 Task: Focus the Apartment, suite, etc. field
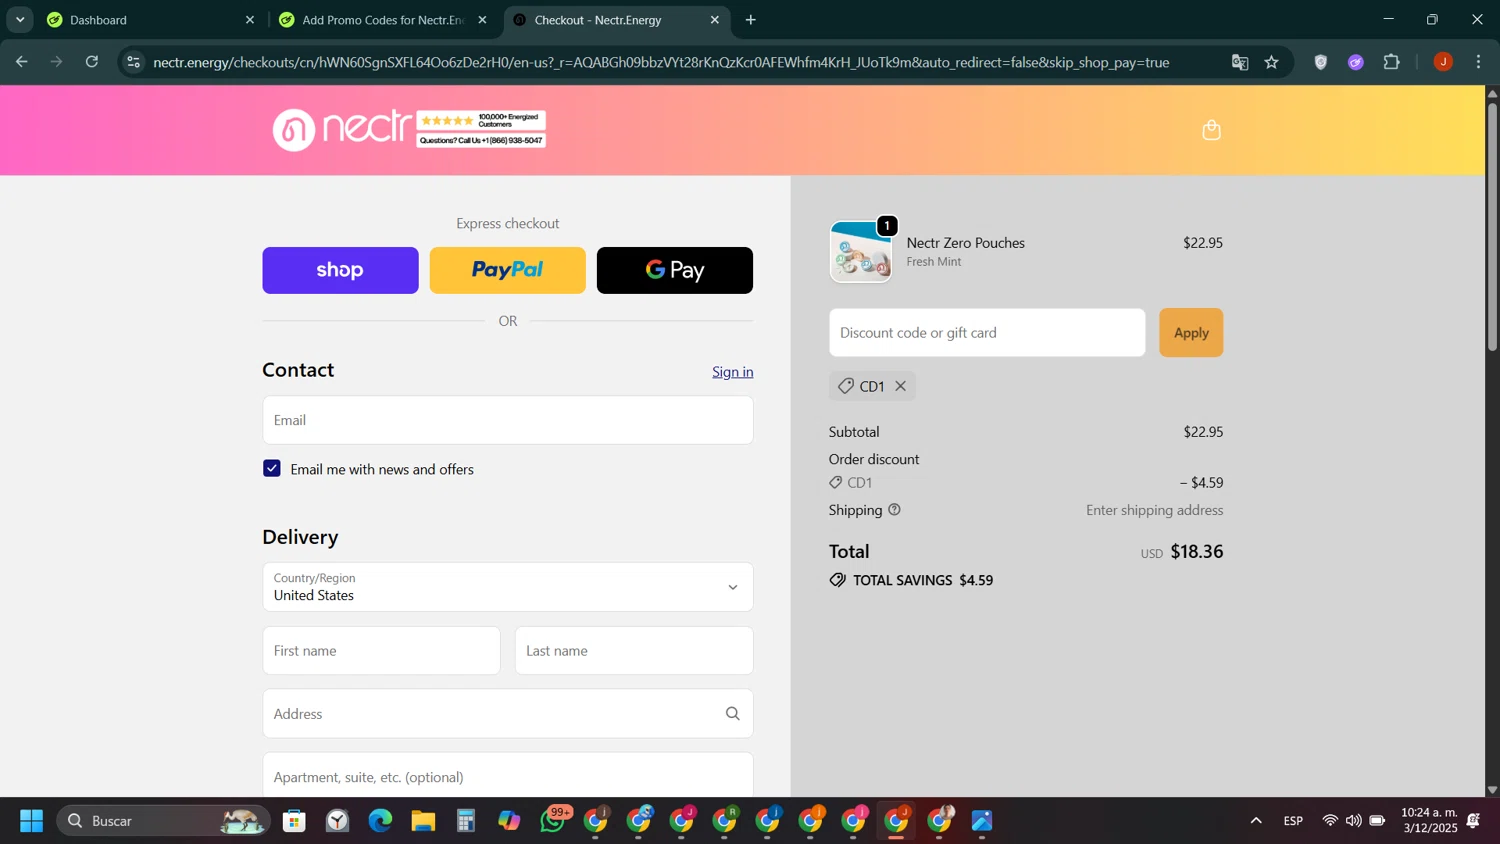(508, 776)
